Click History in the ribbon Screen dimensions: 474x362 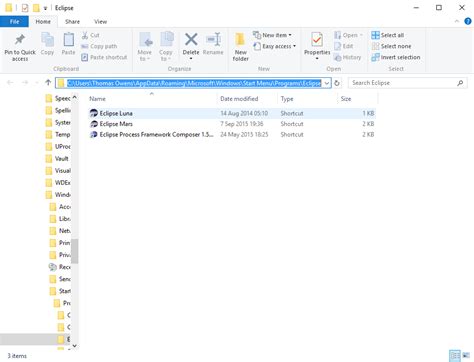[x=348, y=57]
